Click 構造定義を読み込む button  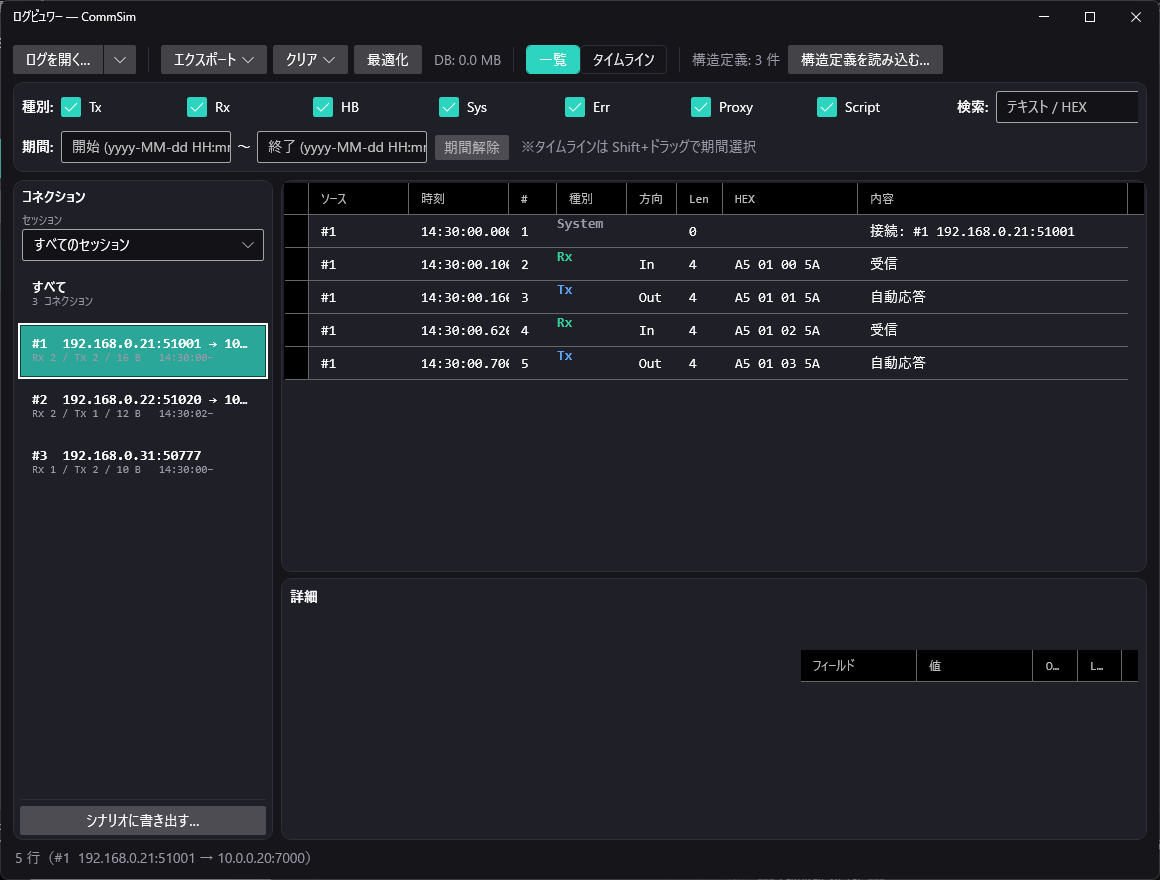(865, 60)
